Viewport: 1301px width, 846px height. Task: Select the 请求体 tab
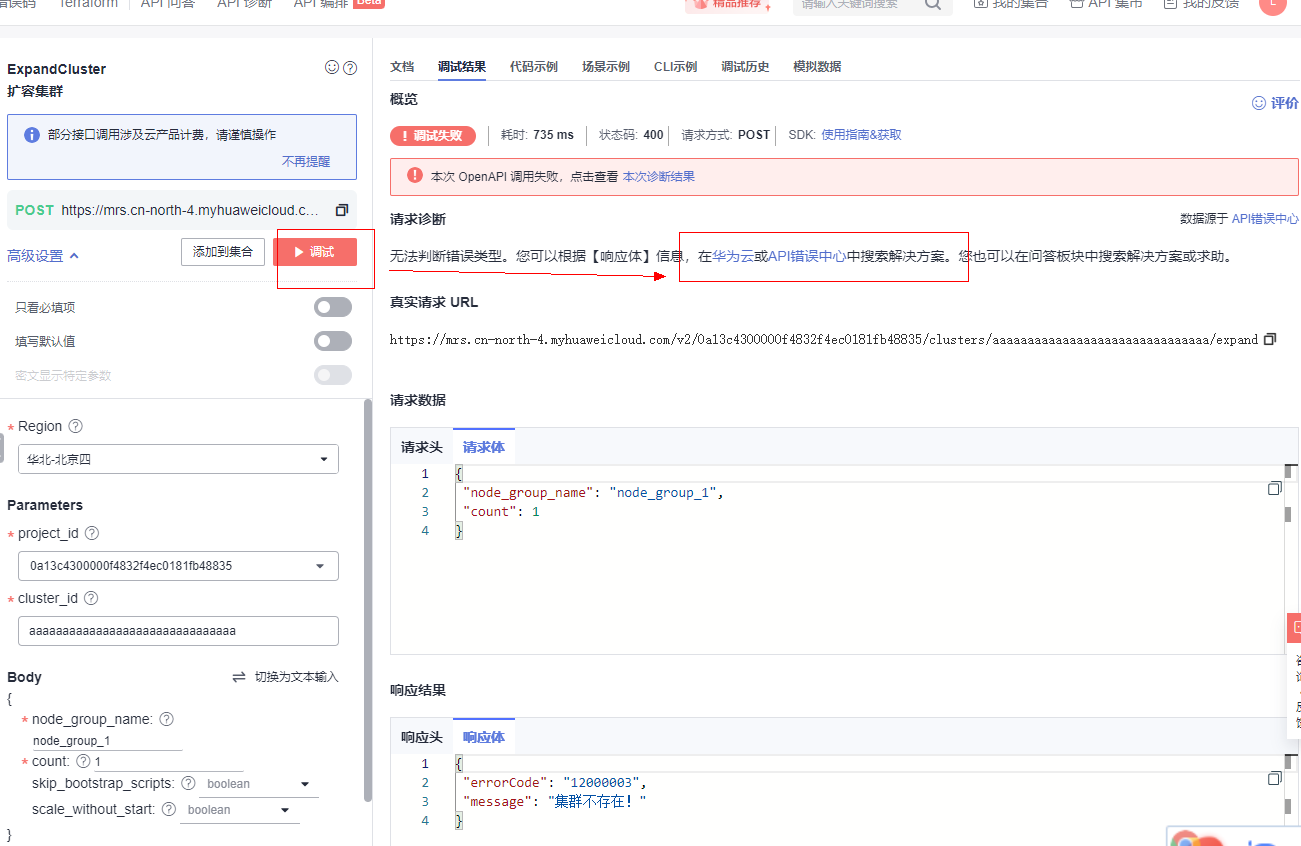(484, 447)
